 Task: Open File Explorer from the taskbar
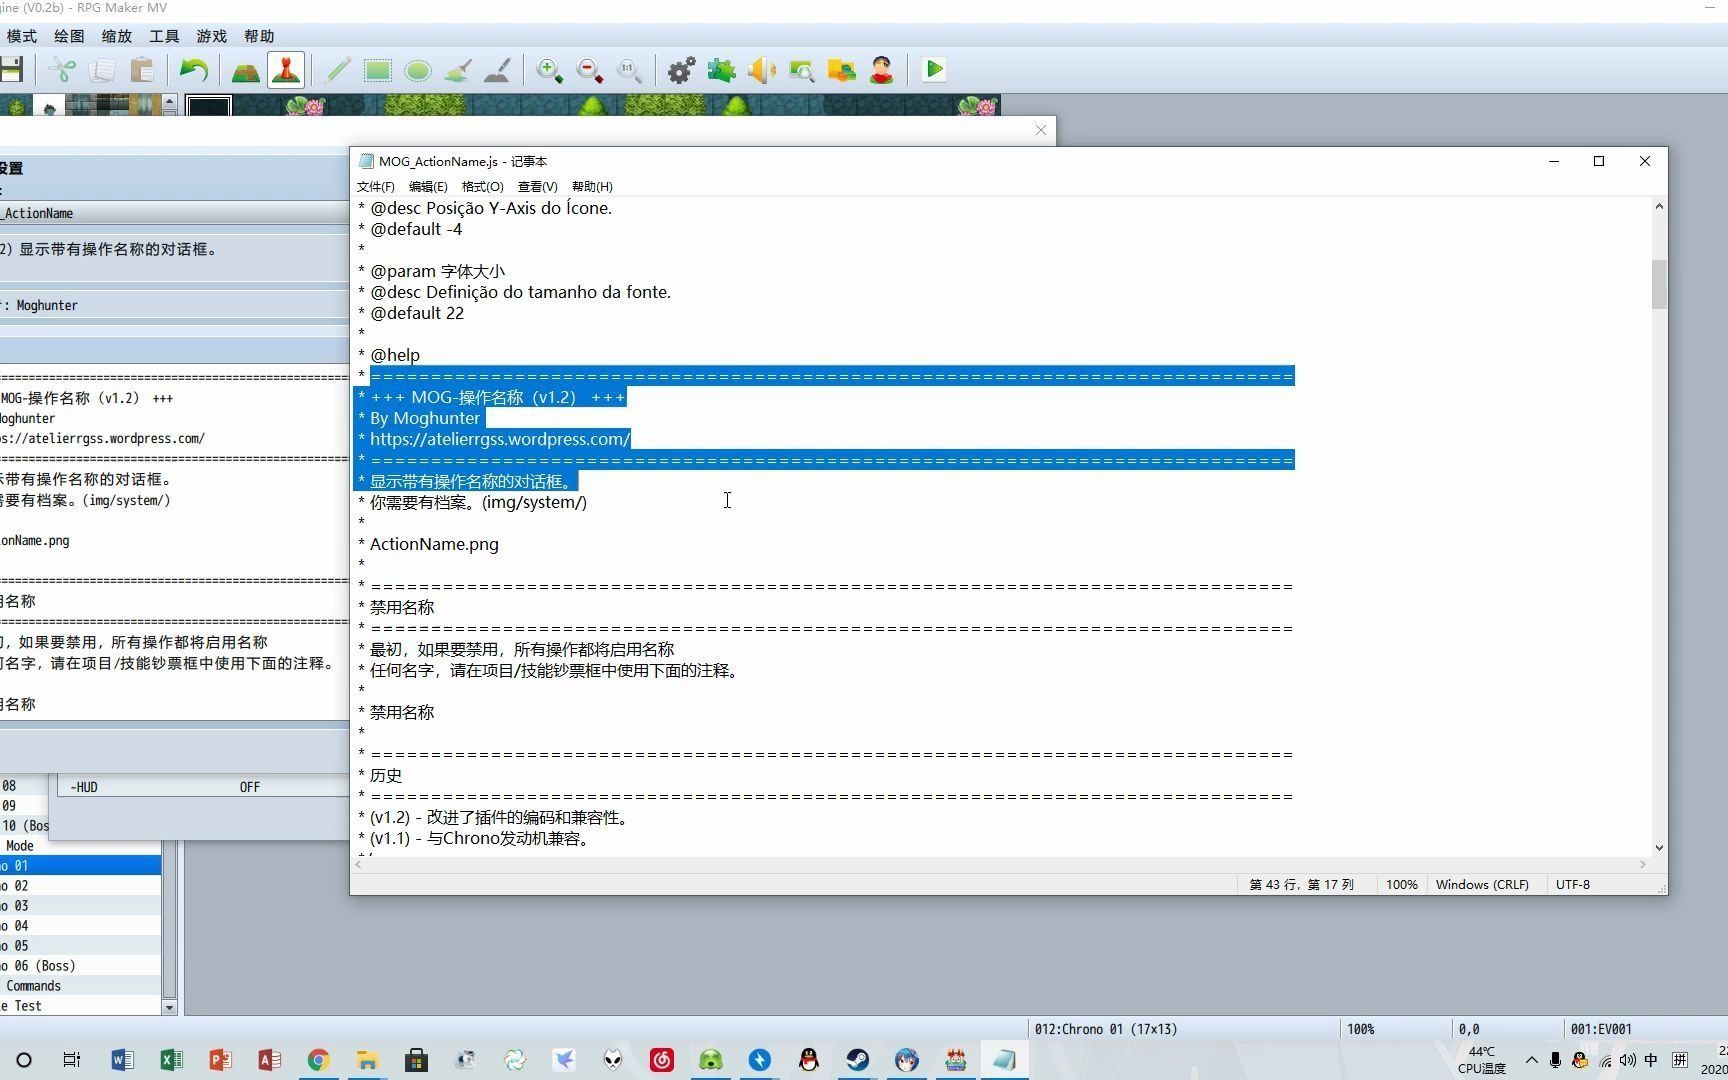point(367,1060)
